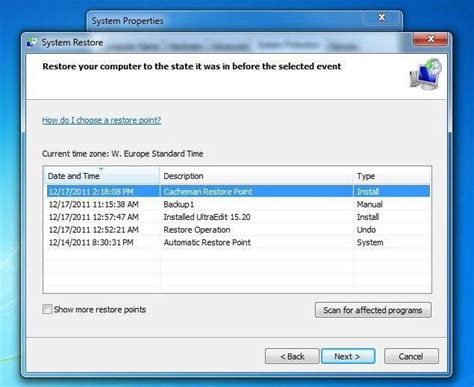Image resolution: width=474 pixels, height=387 pixels.
Task: Click the 12/17/2011 2:18:08 PM date cell
Action: click(91, 192)
